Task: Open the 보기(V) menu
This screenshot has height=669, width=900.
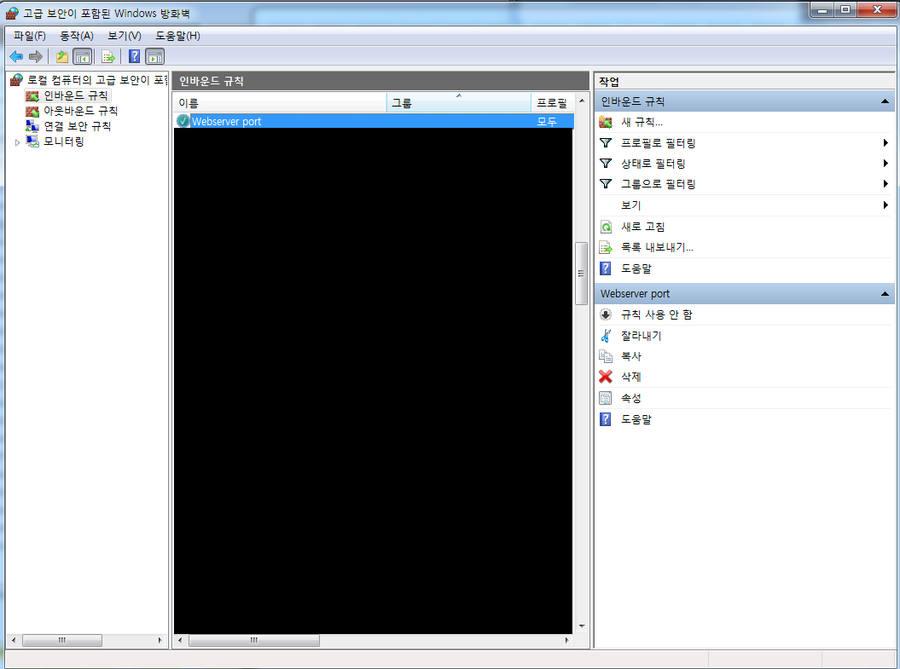Action: pyautogui.click(x=124, y=36)
